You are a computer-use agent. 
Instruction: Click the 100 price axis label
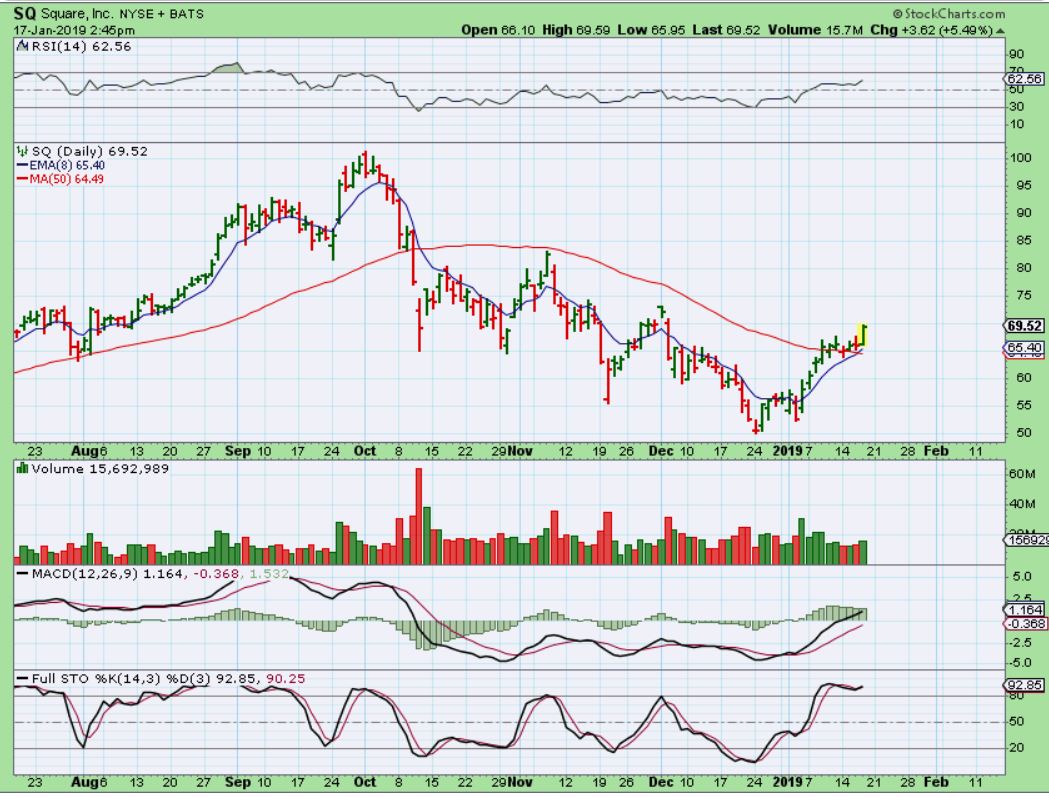[x=1022, y=158]
